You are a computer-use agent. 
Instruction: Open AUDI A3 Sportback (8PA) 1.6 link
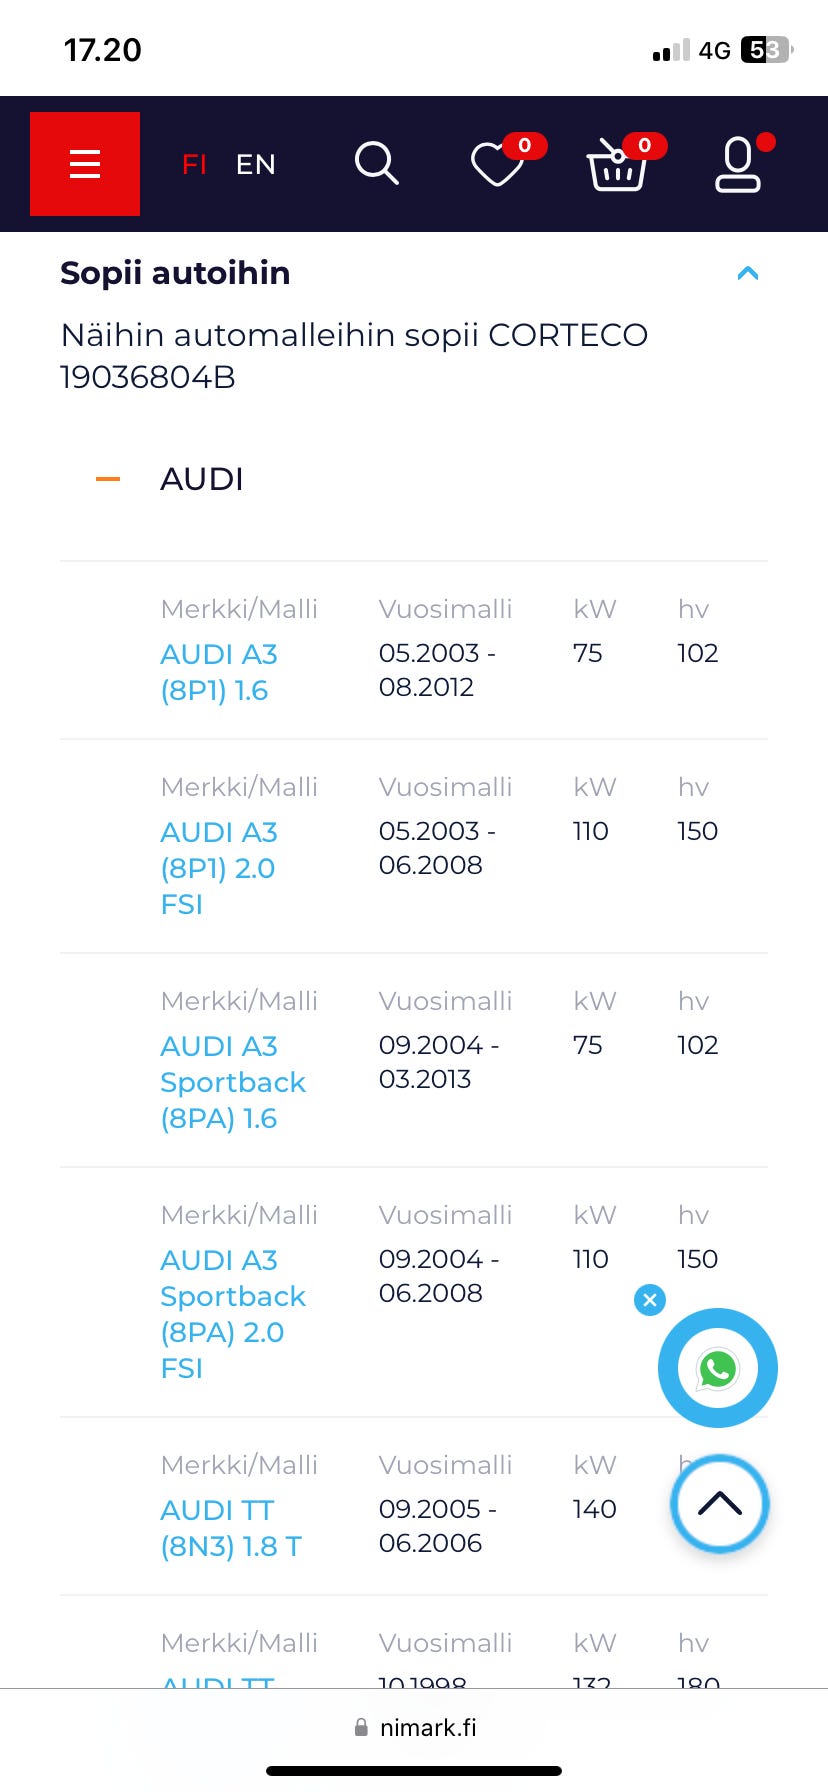click(232, 1082)
